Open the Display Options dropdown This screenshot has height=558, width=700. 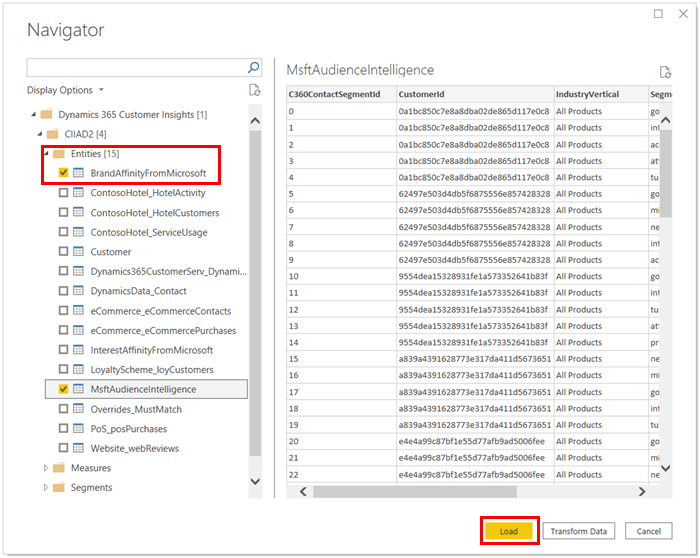(65, 90)
